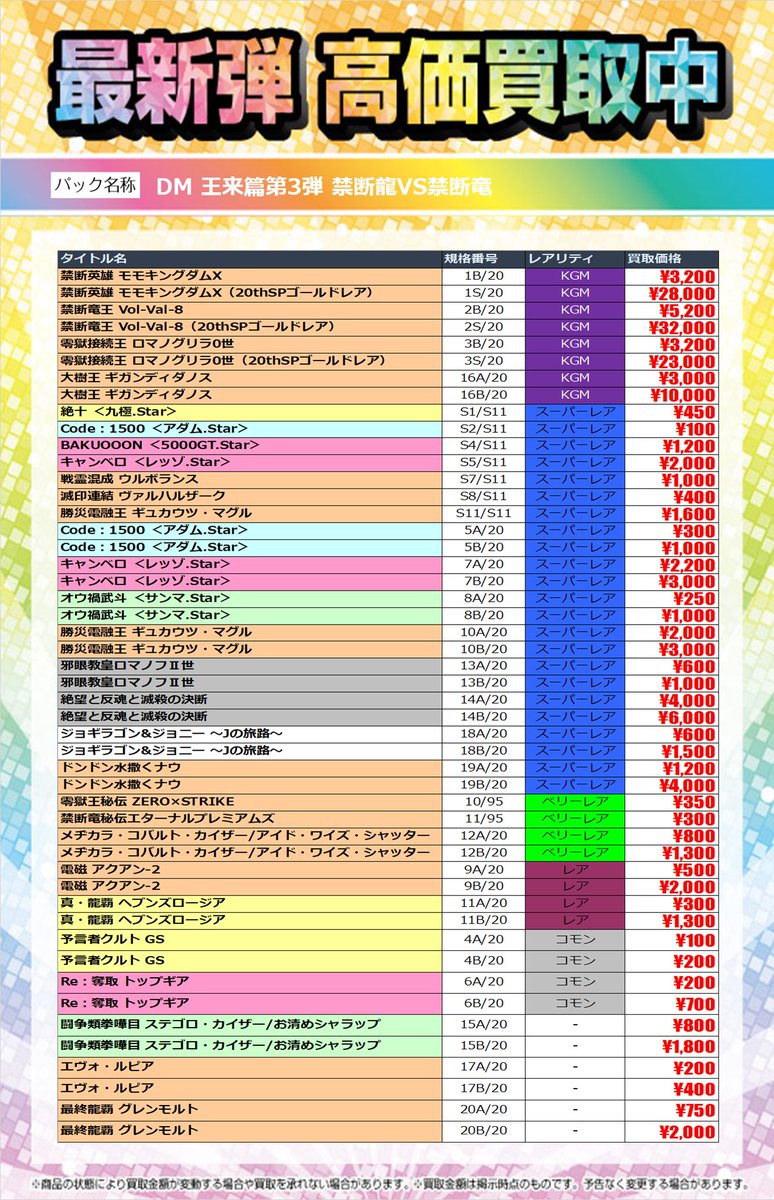Click code number 10A/20
The height and width of the screenshot is (1200, 774).
[483, 632]
